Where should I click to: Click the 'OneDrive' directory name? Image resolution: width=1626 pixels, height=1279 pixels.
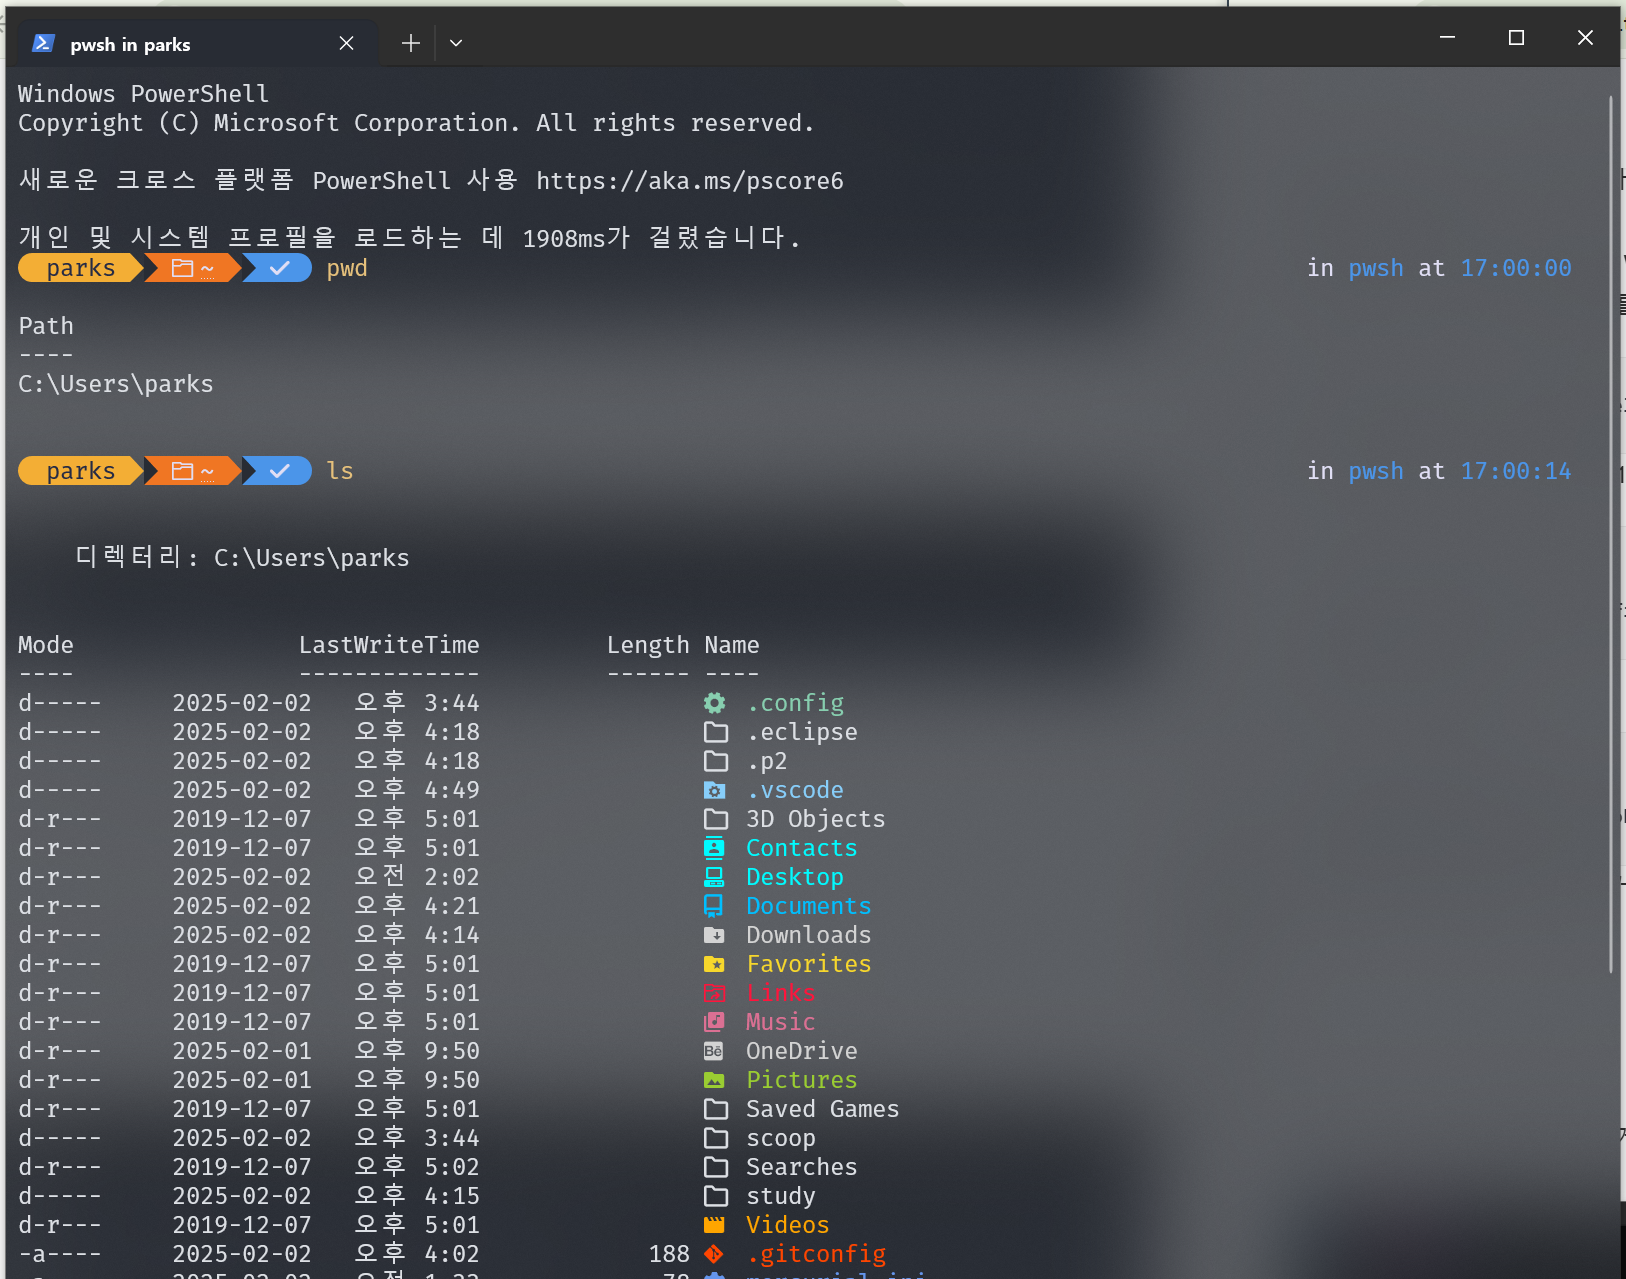pyautogui.click(x=802, y=1051)
